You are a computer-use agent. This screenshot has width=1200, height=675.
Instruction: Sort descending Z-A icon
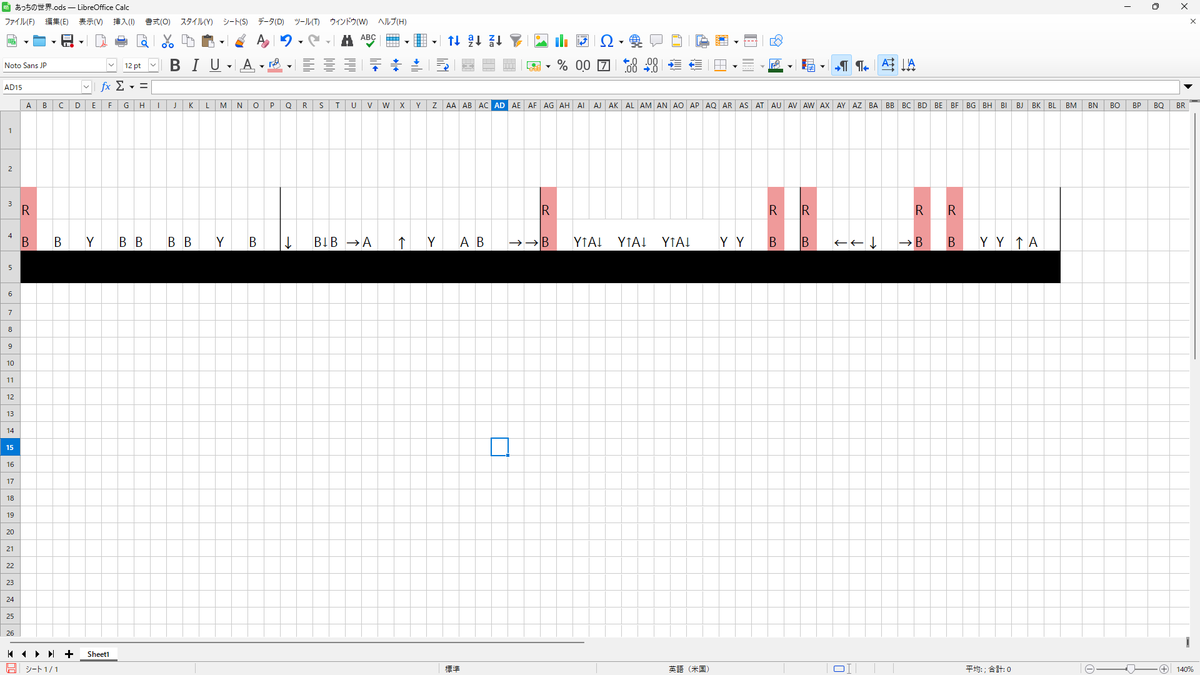click(495, 41)
